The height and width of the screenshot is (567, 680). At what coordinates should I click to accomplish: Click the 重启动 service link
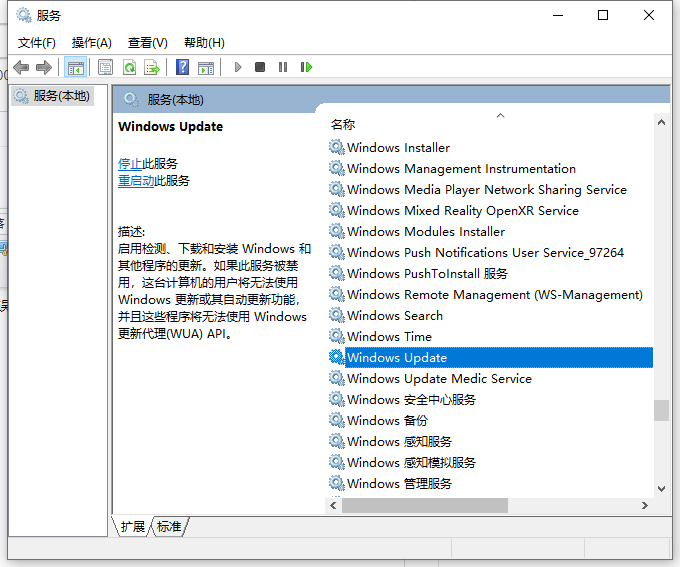point(136,181)
